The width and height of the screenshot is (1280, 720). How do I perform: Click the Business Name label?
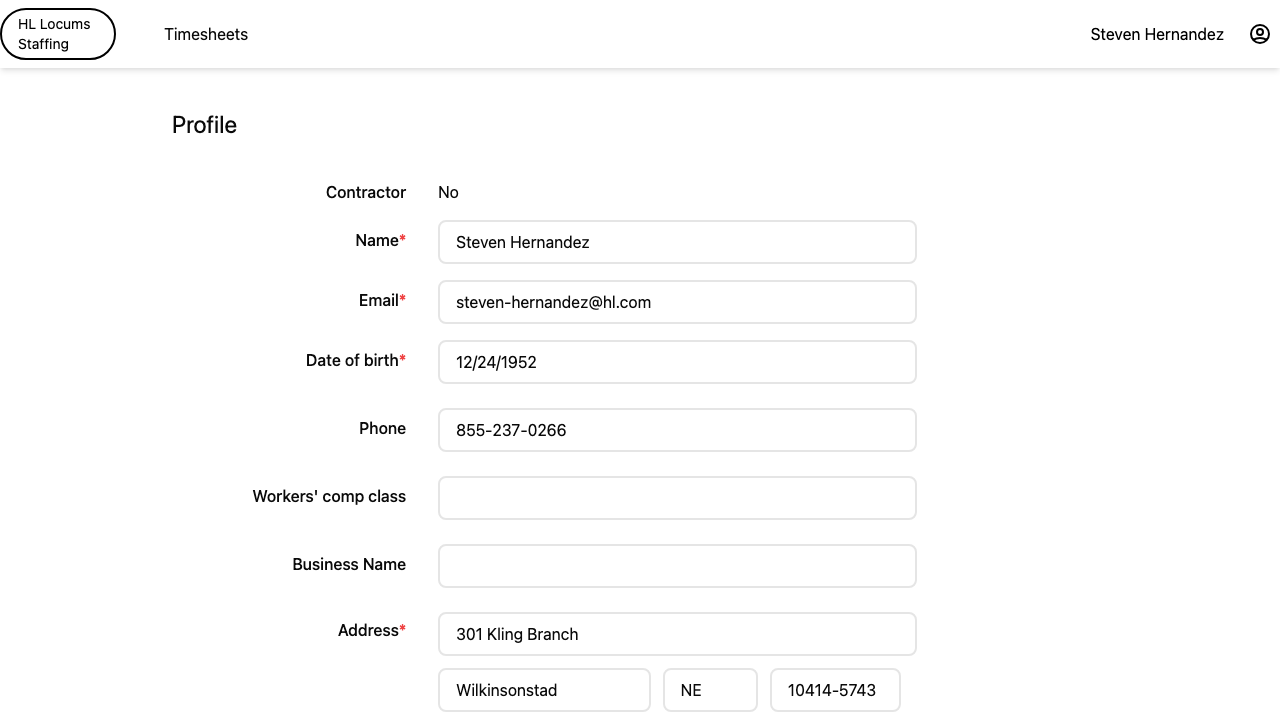(x=349, y=564)
